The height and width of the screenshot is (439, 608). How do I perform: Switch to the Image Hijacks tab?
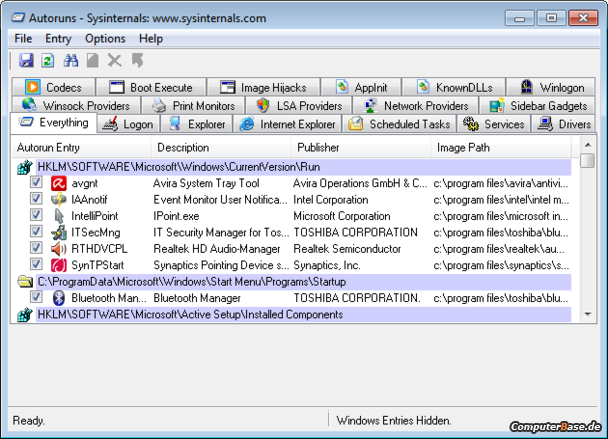pos(264,87)
